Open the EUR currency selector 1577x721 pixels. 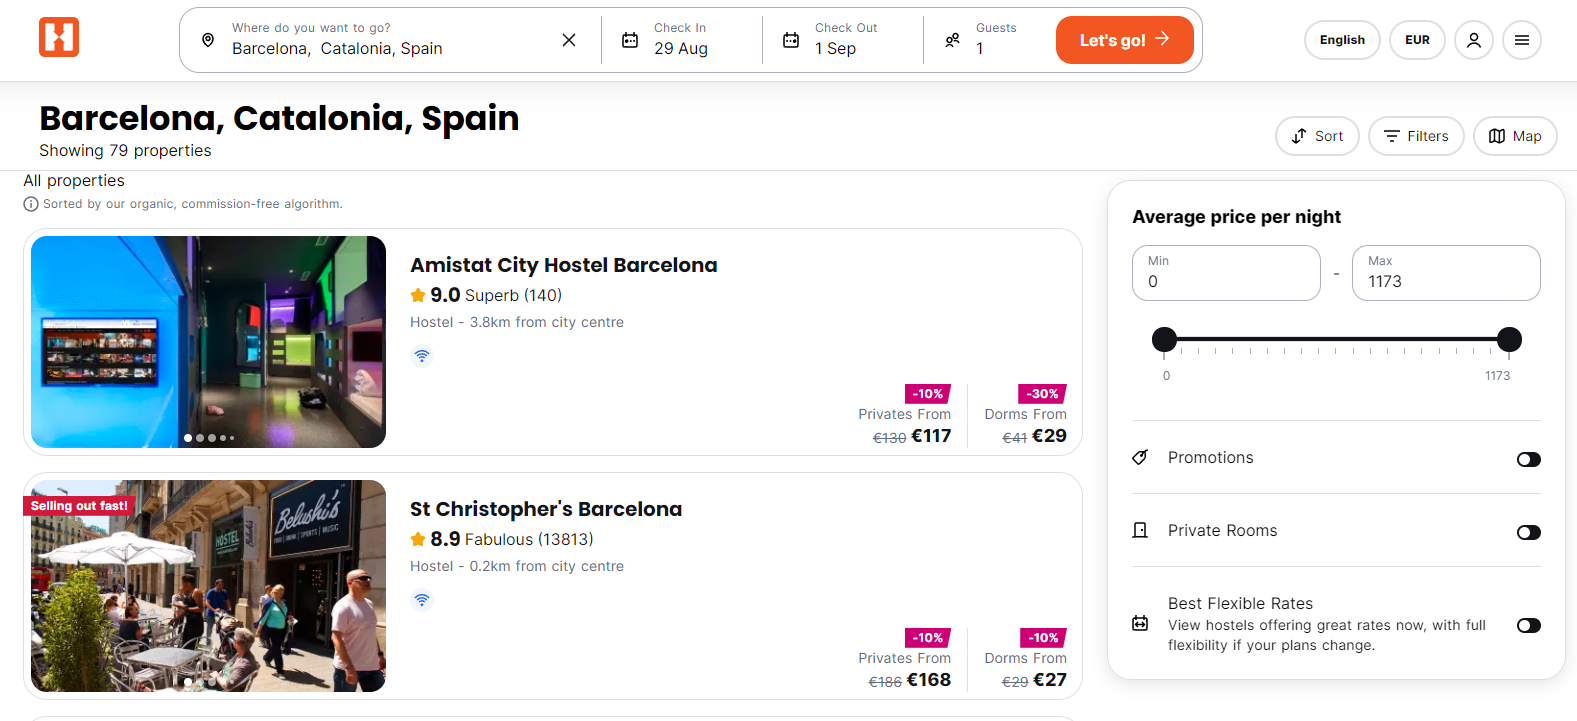click(x=1417, y=40)
